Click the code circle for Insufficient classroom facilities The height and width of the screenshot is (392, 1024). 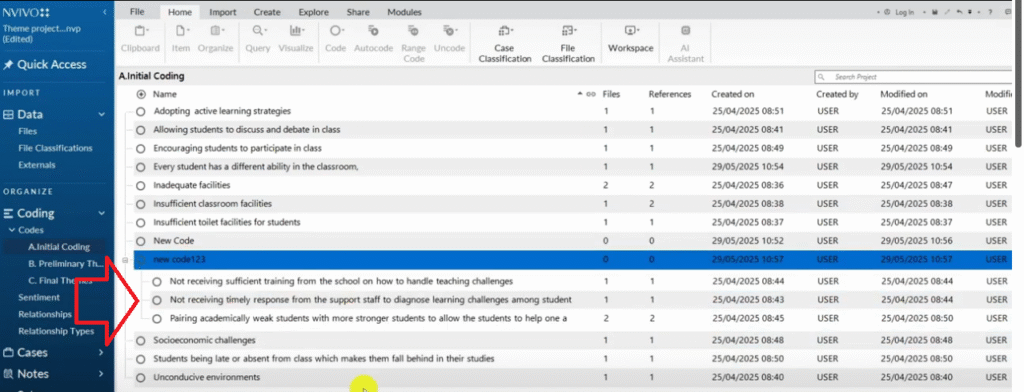[x=140, y=204]
